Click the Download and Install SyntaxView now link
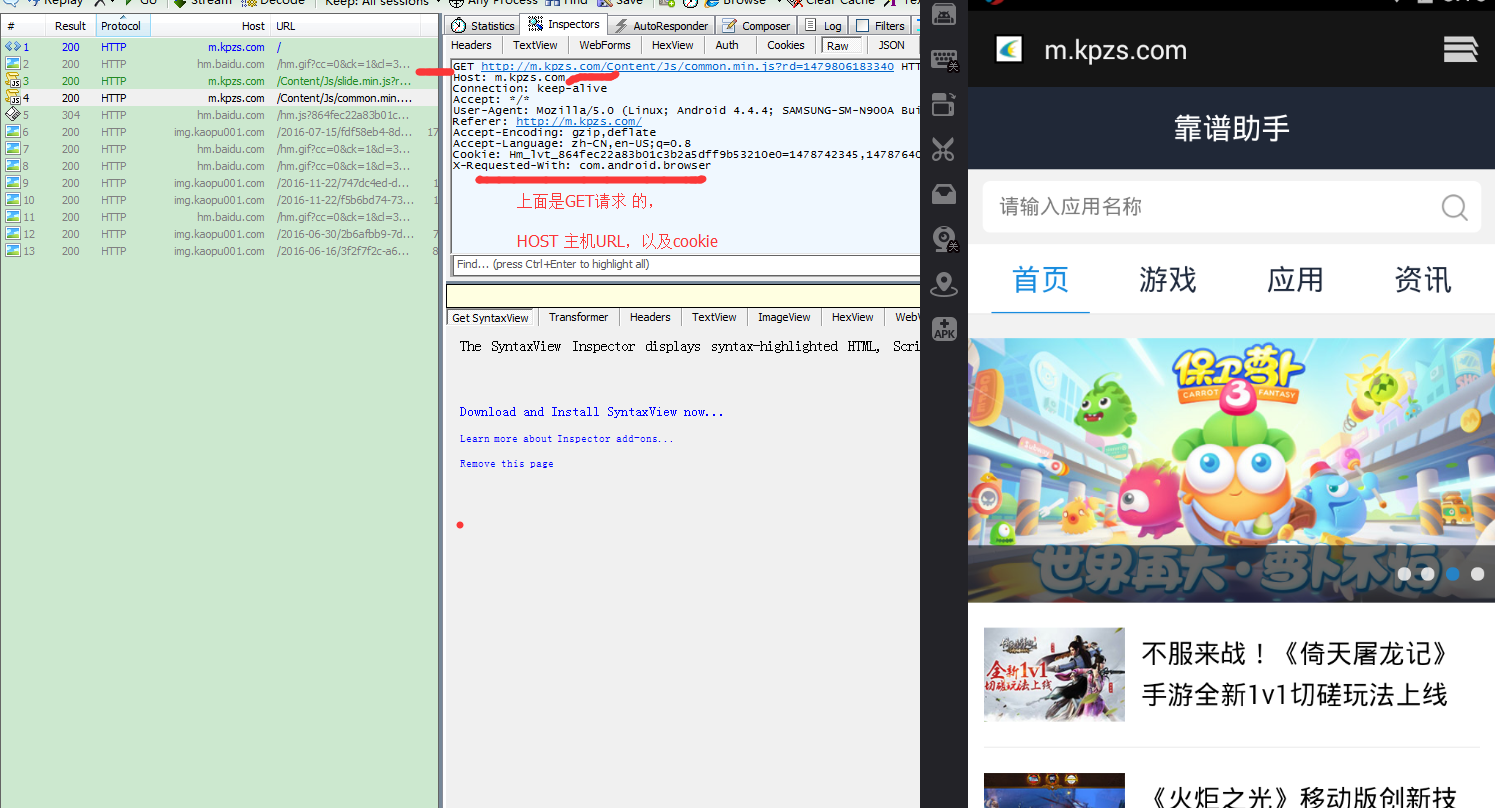Image resolution: width=1495 pixels, height=808 pixels. (591, 412)
